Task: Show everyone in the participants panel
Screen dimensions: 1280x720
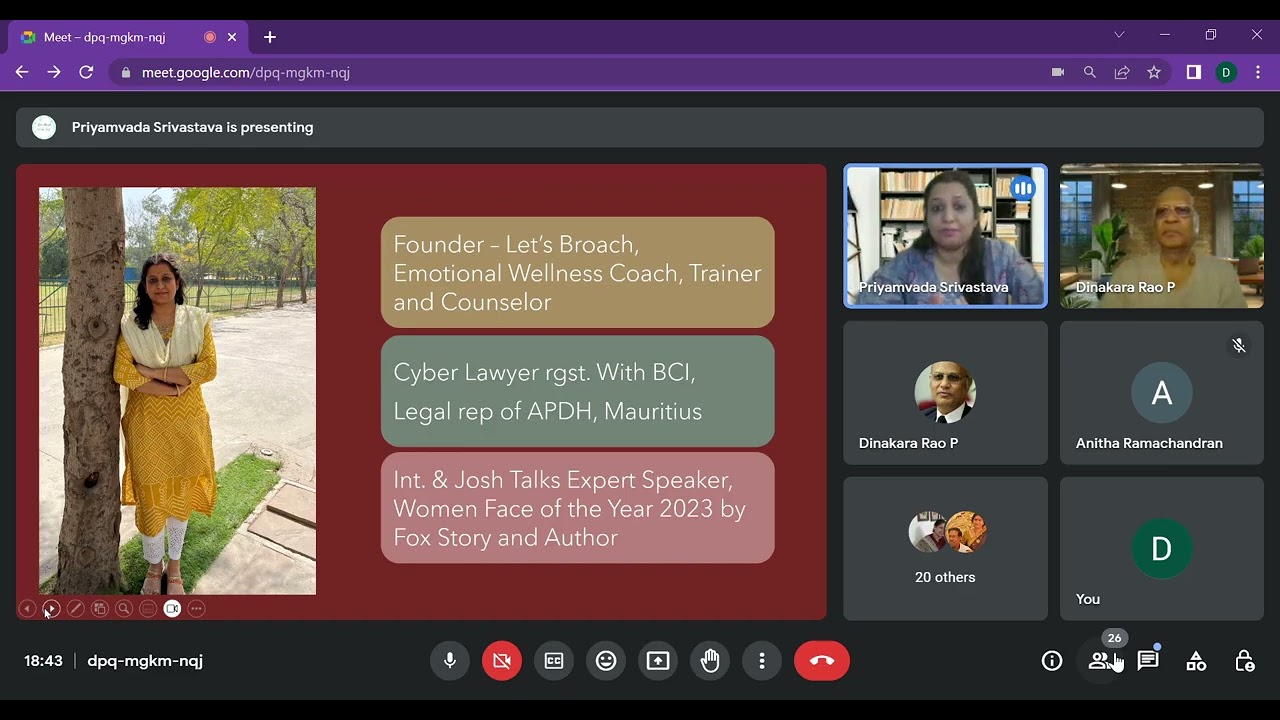Action: coord(1100,661)
